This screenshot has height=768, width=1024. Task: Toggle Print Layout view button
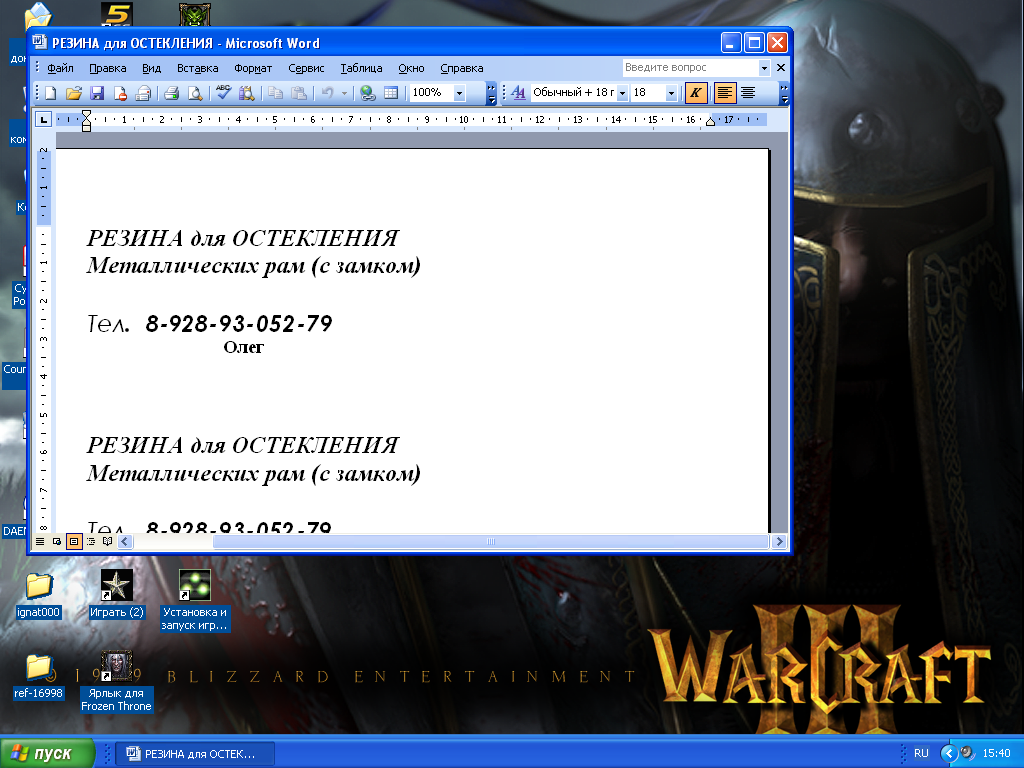click(x=74, y=541)
